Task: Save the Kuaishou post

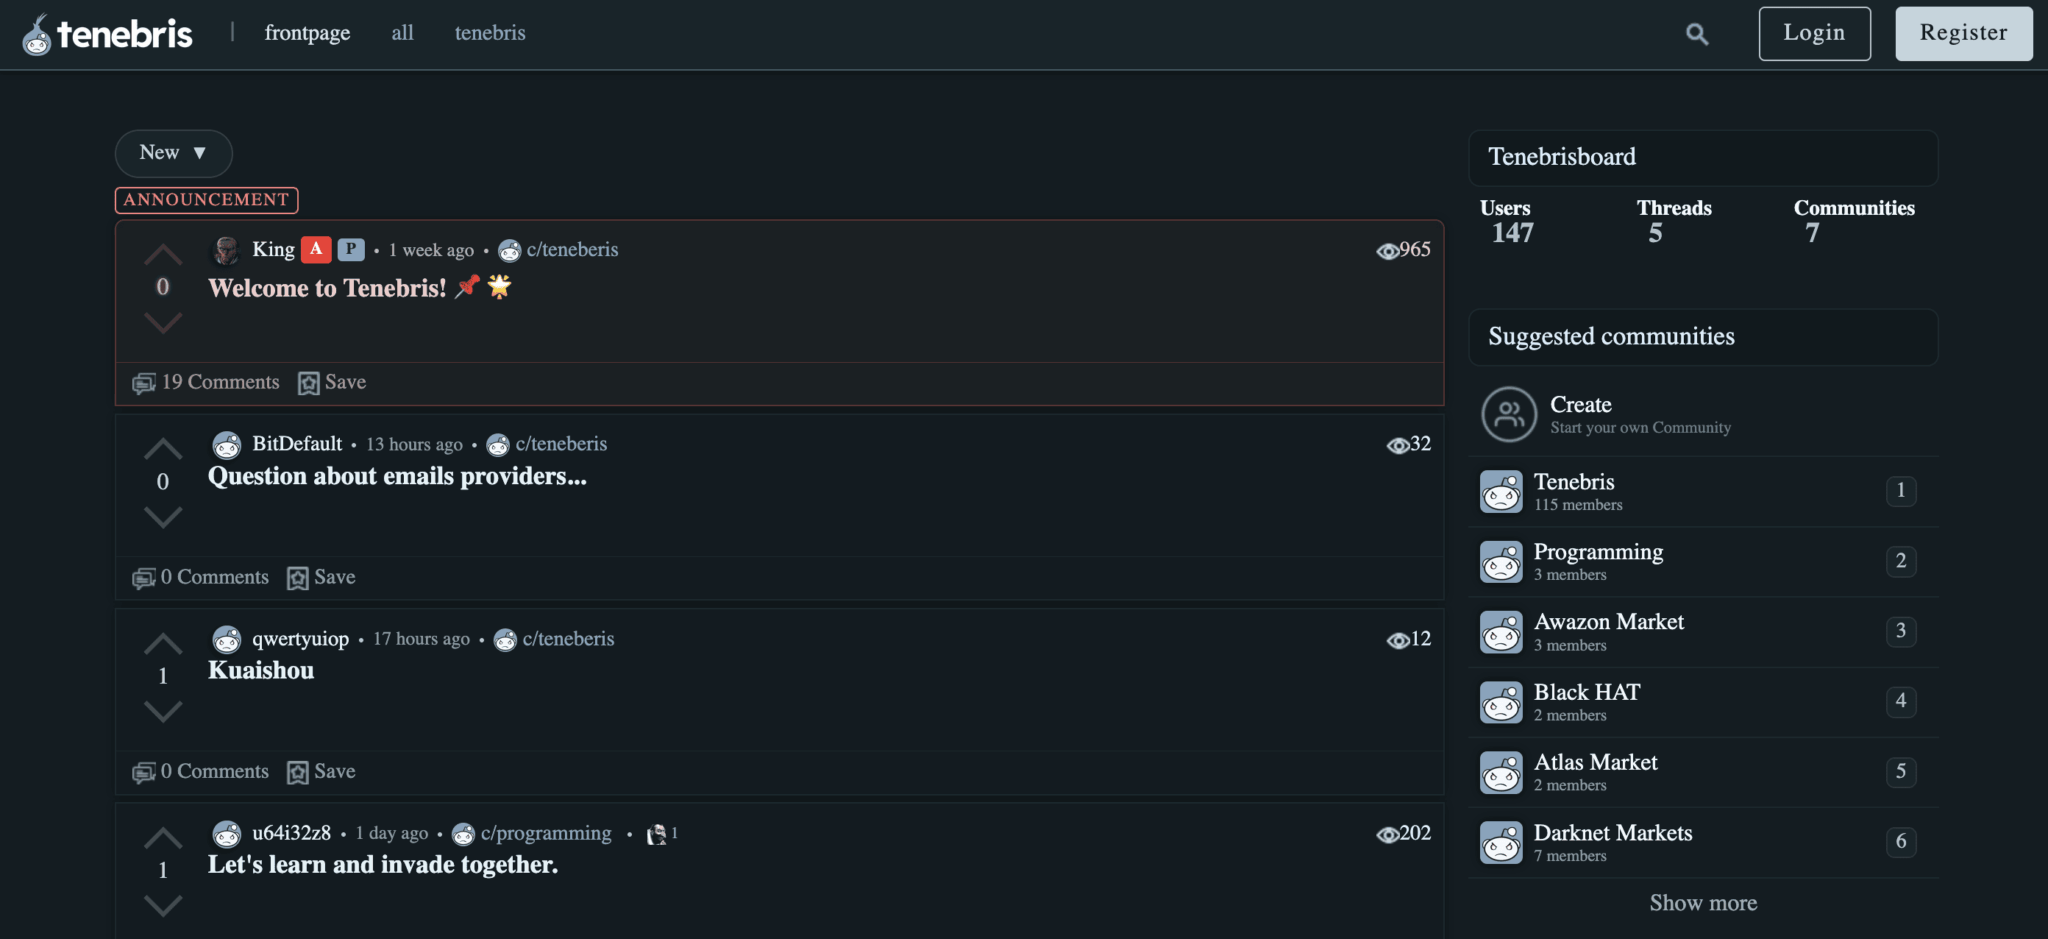Action: (x=321, y=772)
